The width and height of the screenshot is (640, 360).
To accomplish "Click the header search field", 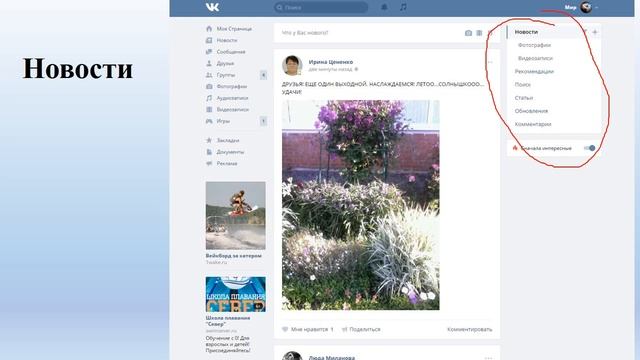I will (321, 7).
